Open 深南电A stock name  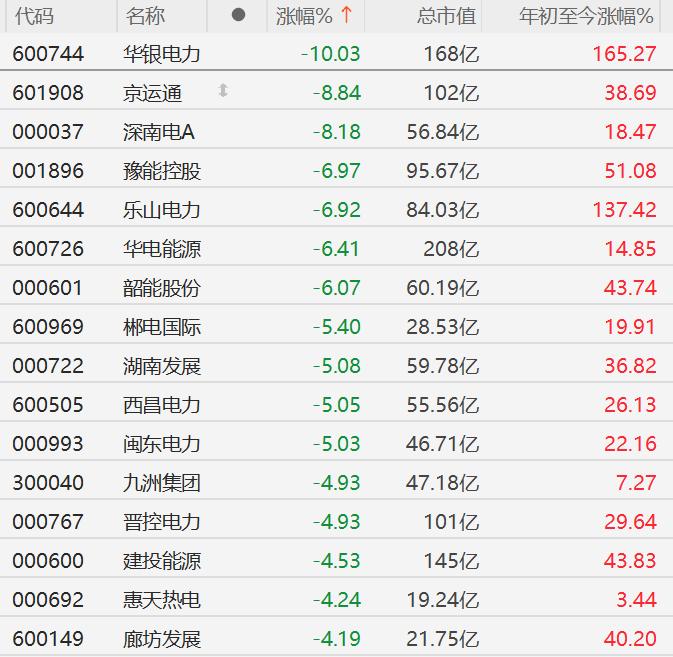159,132
